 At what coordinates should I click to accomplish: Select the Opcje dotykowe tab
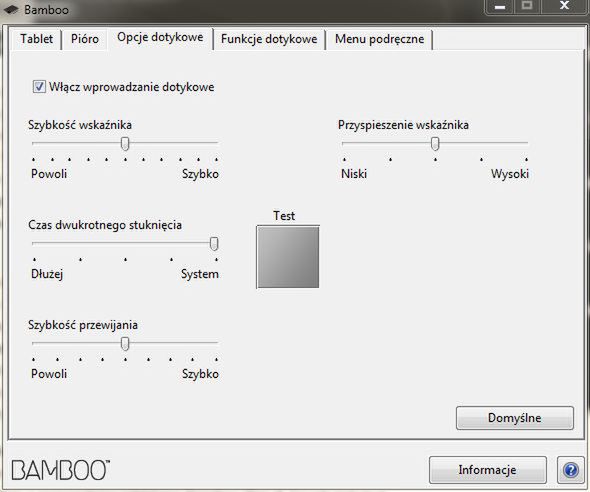(x=160, y=37)
